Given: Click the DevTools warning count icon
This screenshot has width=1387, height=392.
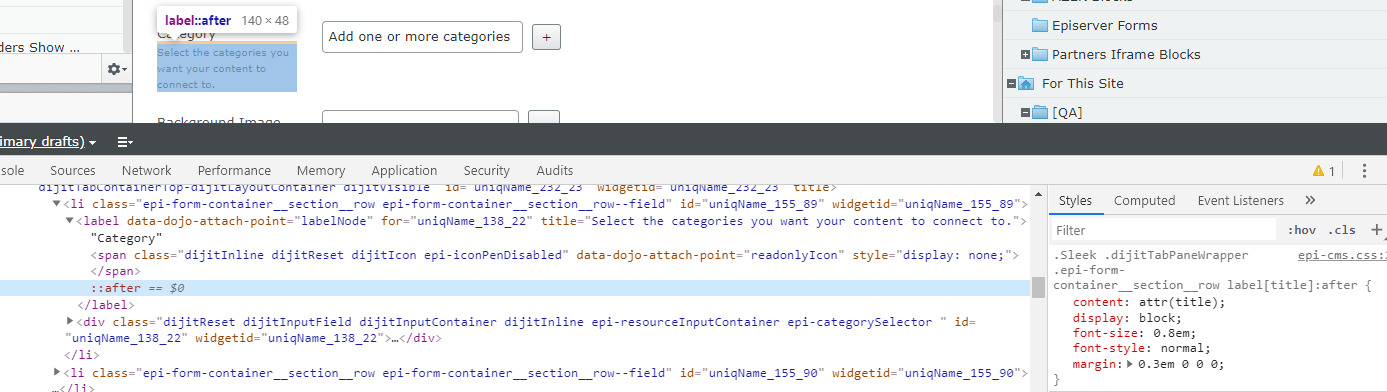Looking at the screenshot, I should click(1324, 171).
